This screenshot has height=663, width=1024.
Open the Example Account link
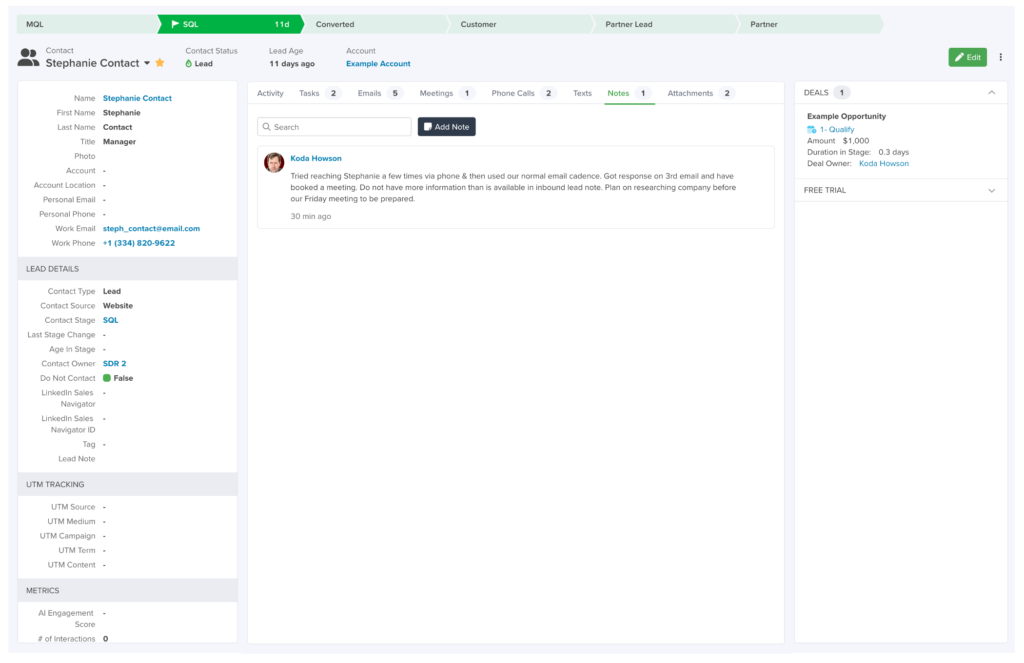click(x=378, y=63)
